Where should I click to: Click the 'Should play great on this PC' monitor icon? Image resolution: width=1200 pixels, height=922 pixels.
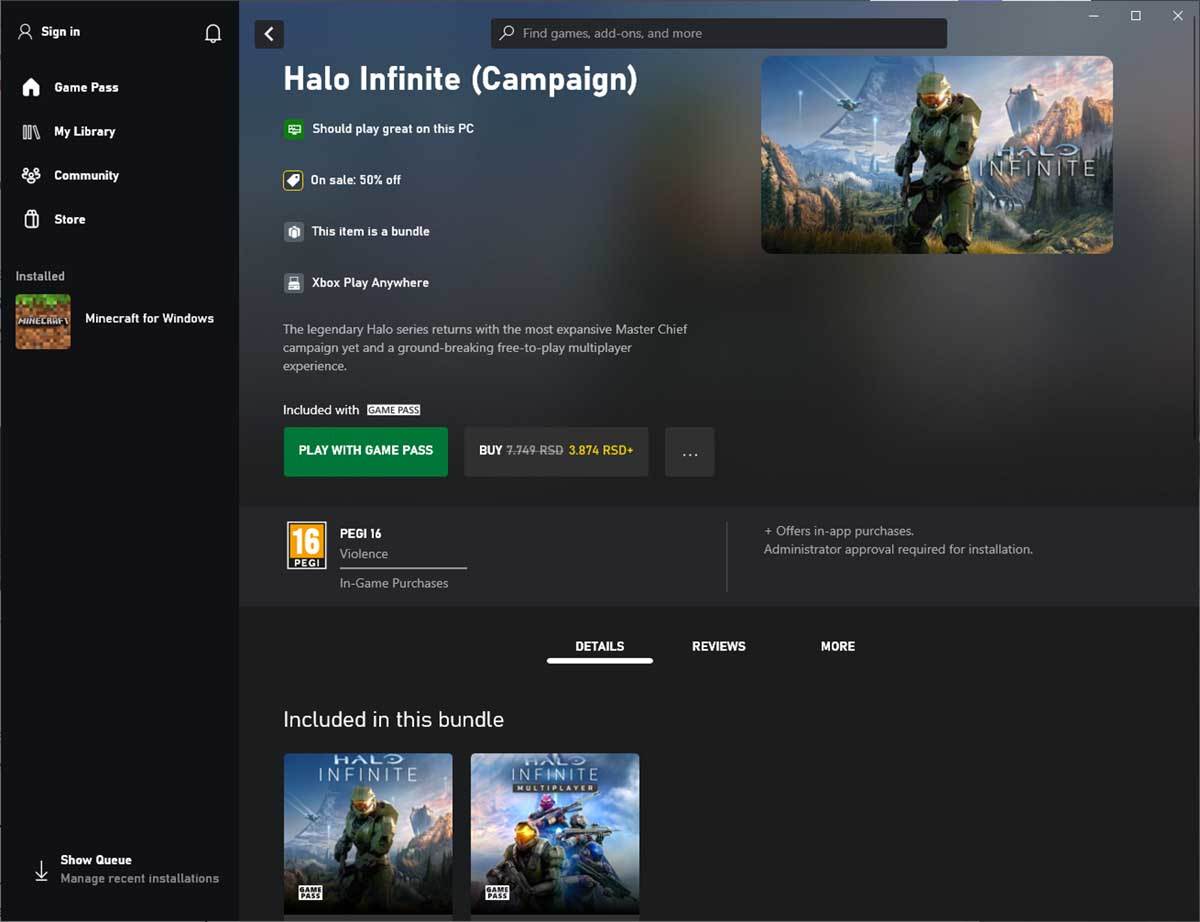(294, 129)
